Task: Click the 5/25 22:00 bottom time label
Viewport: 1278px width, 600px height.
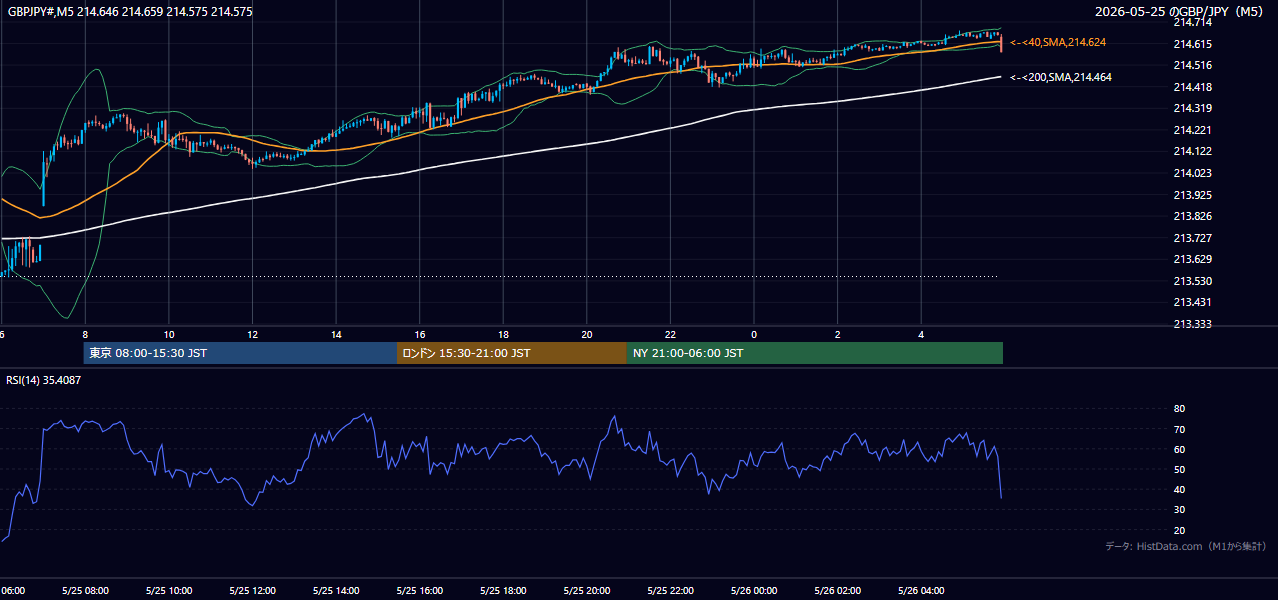Action: [x=670, y=591]
